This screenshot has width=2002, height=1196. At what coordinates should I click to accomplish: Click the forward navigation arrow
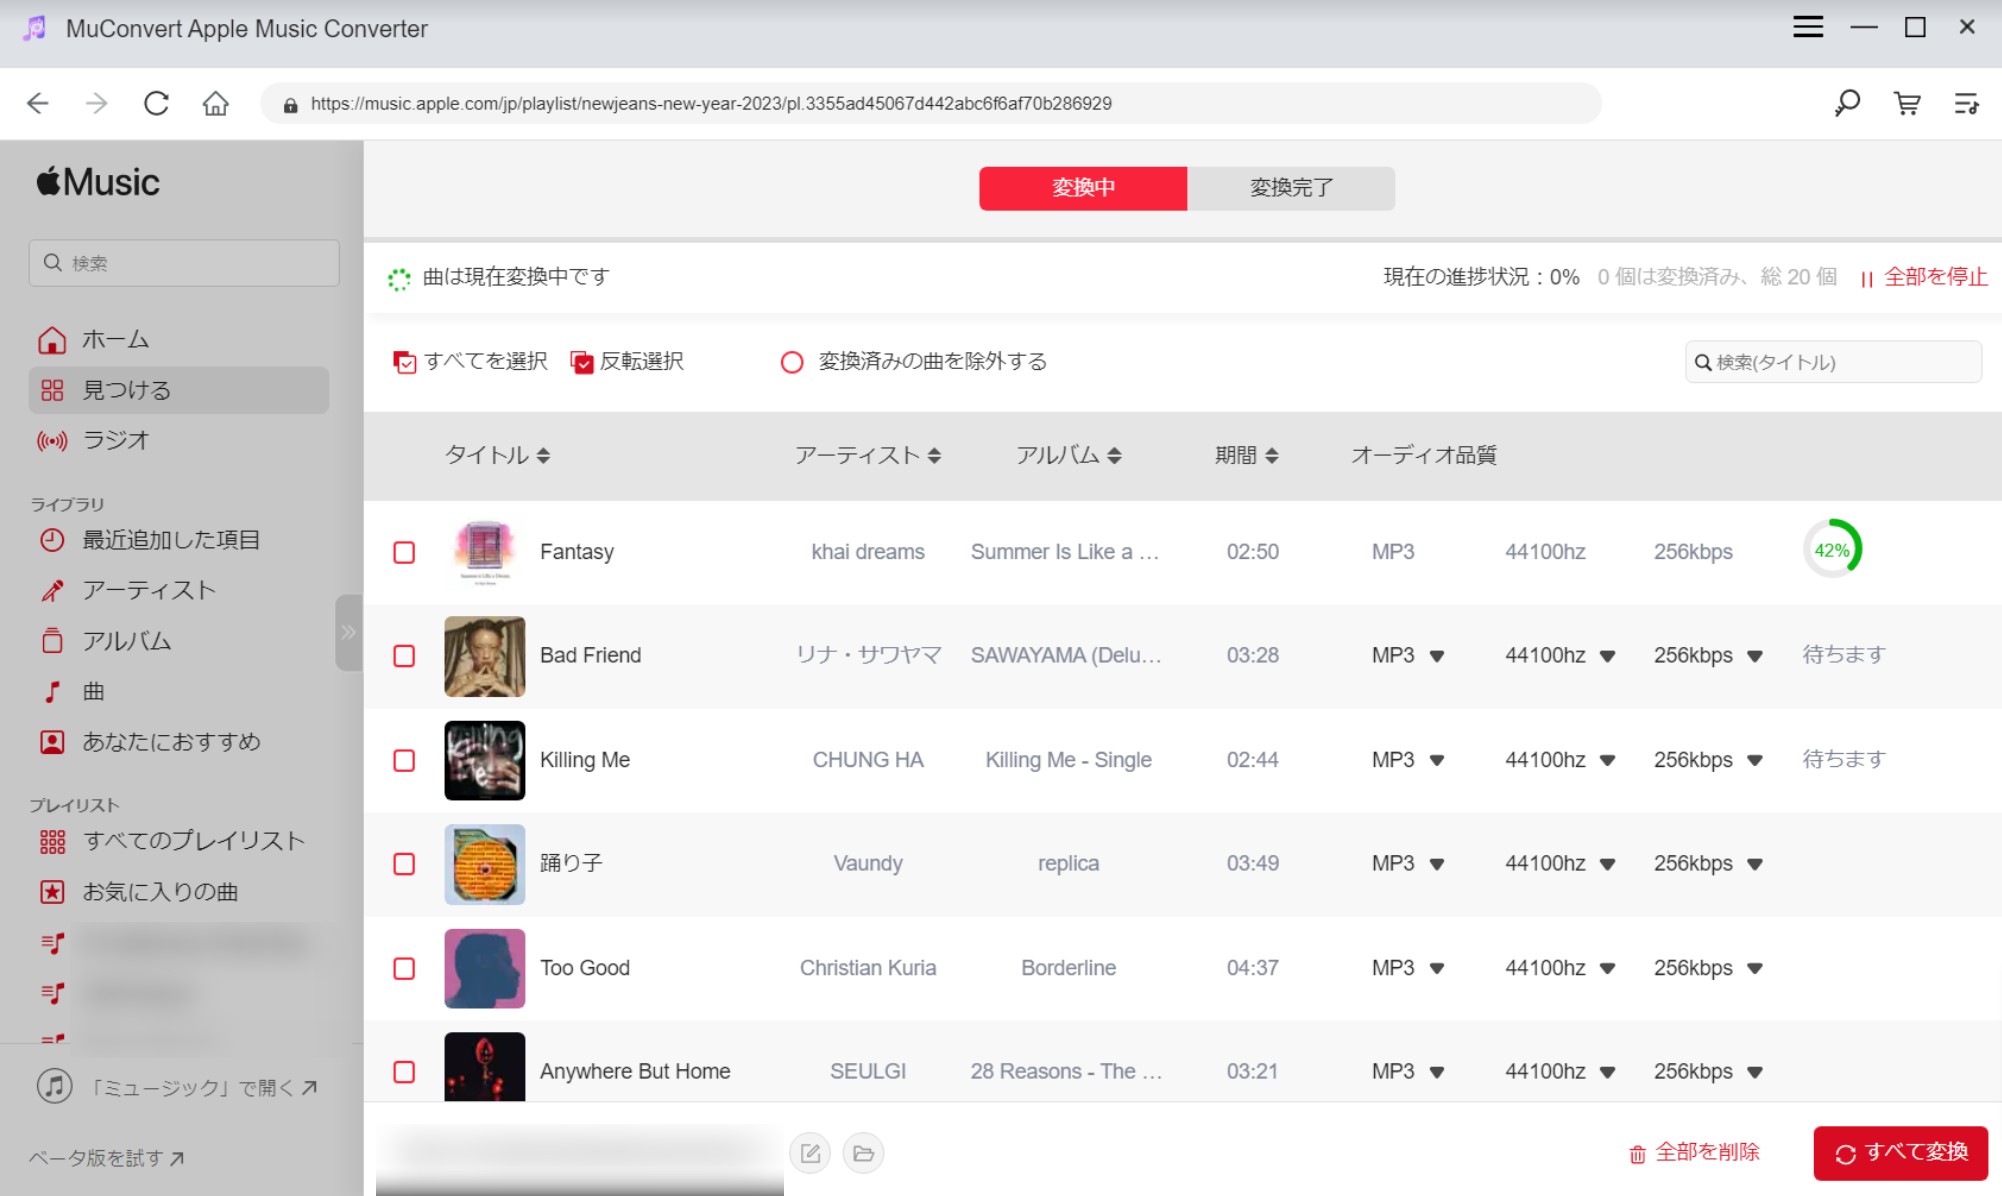[97, 103]
